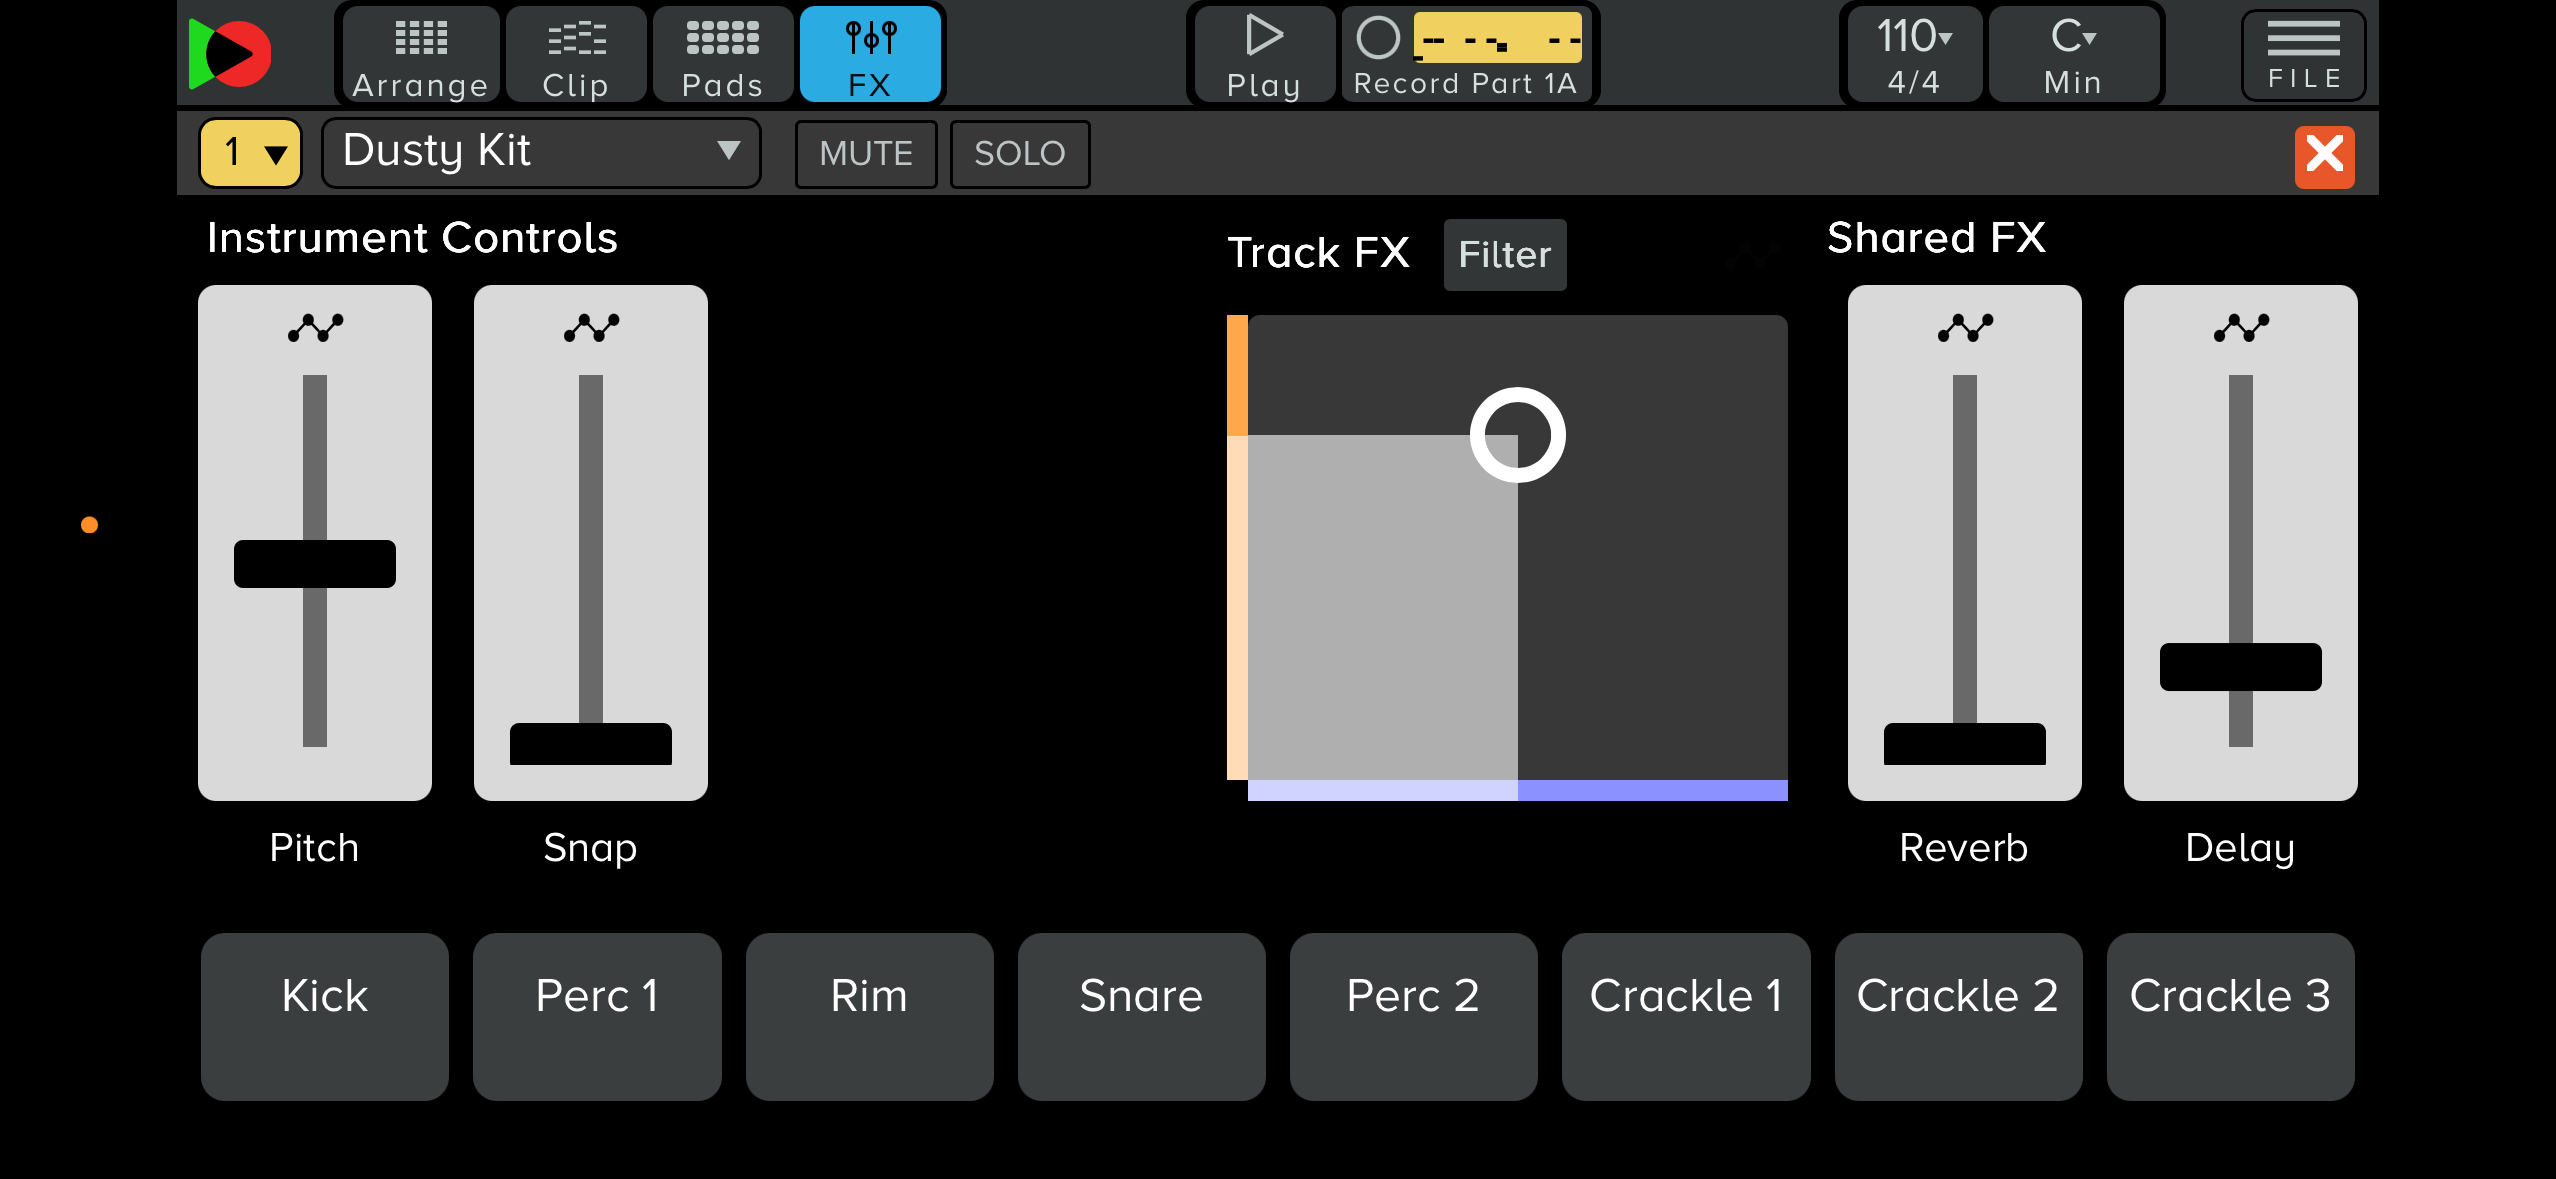This screenshot has height=1179, width=2556.
Task: Close the FX panel with the red X
Action: click(x=2325, y=156)
